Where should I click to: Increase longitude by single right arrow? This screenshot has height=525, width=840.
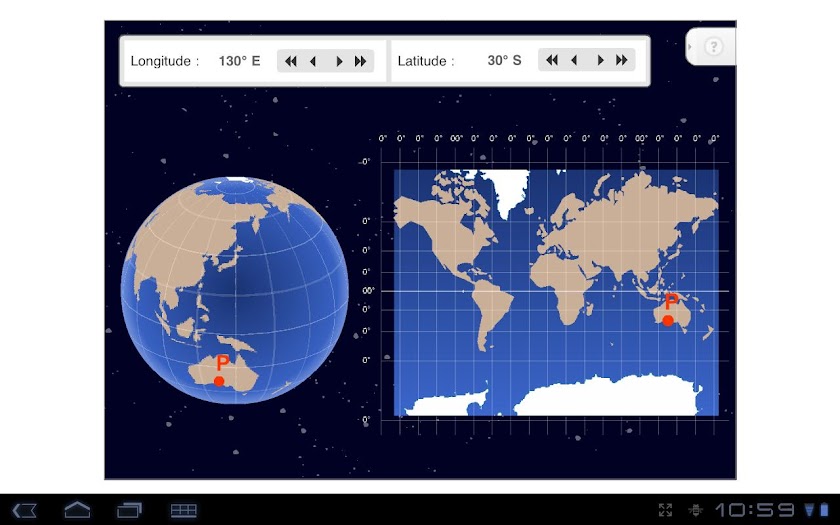pos(339,61)
